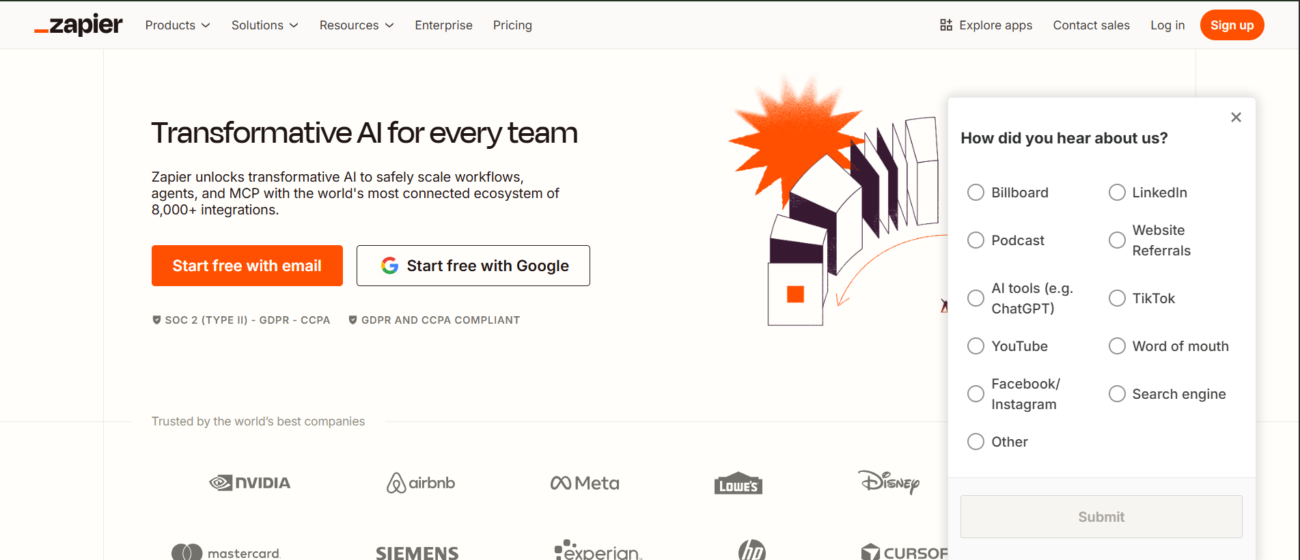Expand the Products dropdown menu
1300x560 pixels.
point(177,25)
